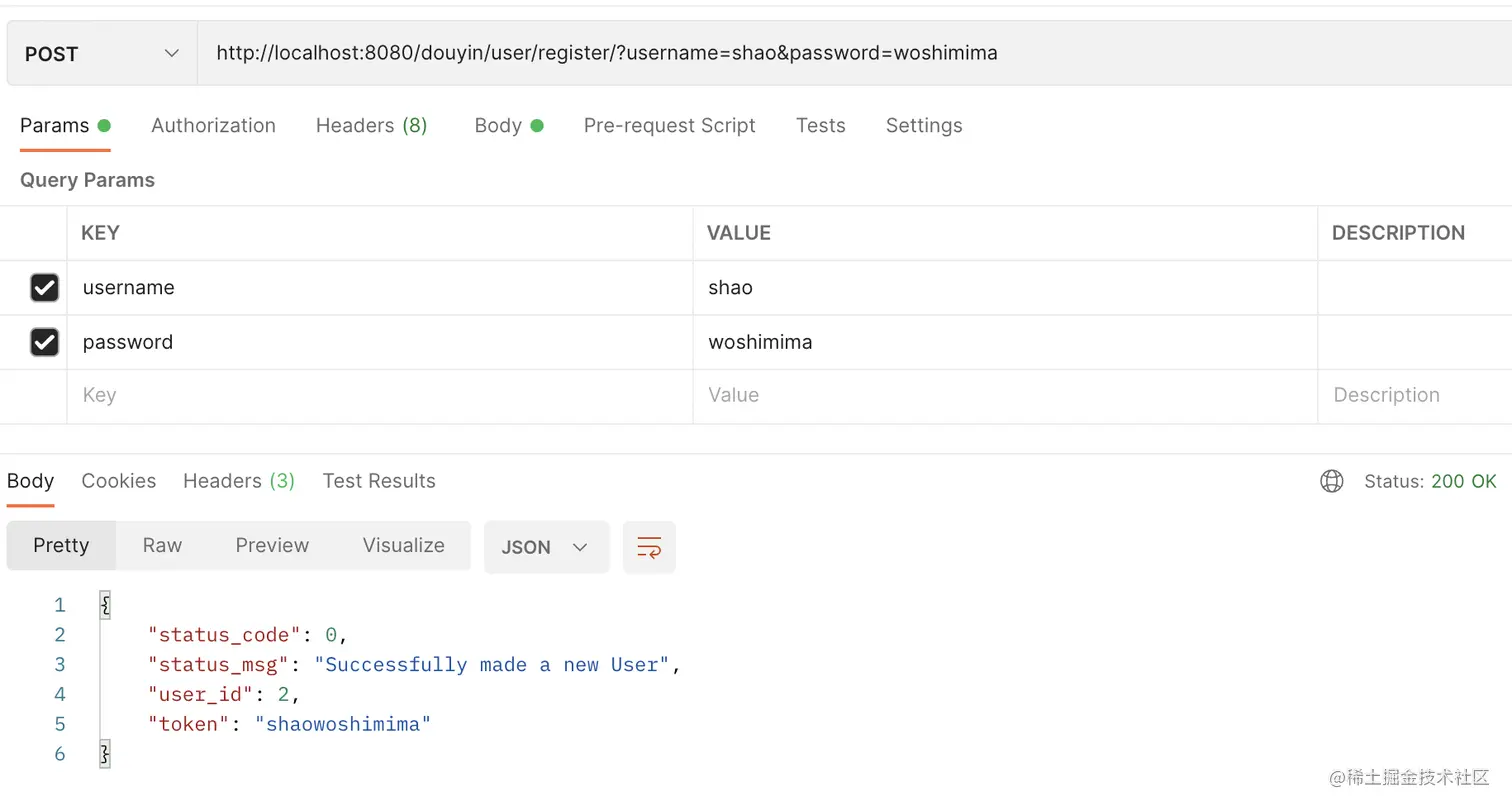Switch to the Tests tab
Image resolution: width=1512 pixels, height=810 pixels.
click(x=820, y=125)
